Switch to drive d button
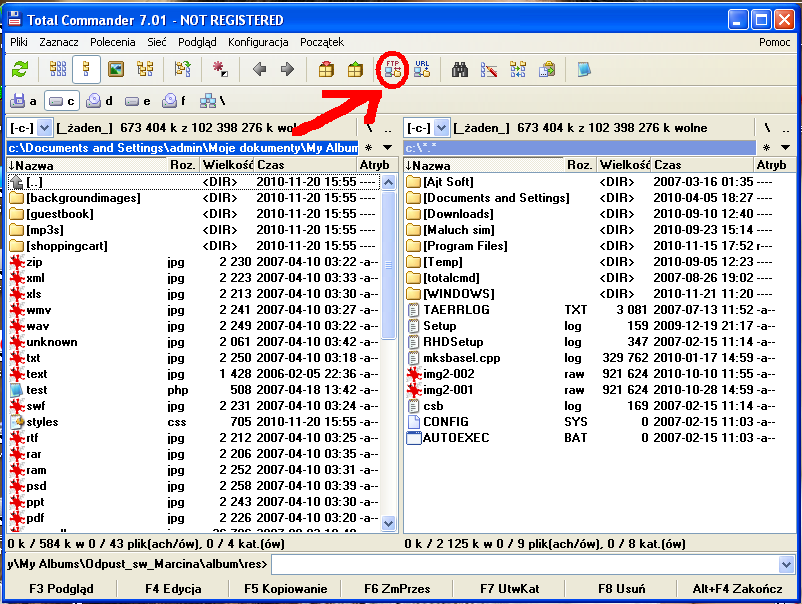Viewport: 802px width, 604px height. click(x=99, y=101)
